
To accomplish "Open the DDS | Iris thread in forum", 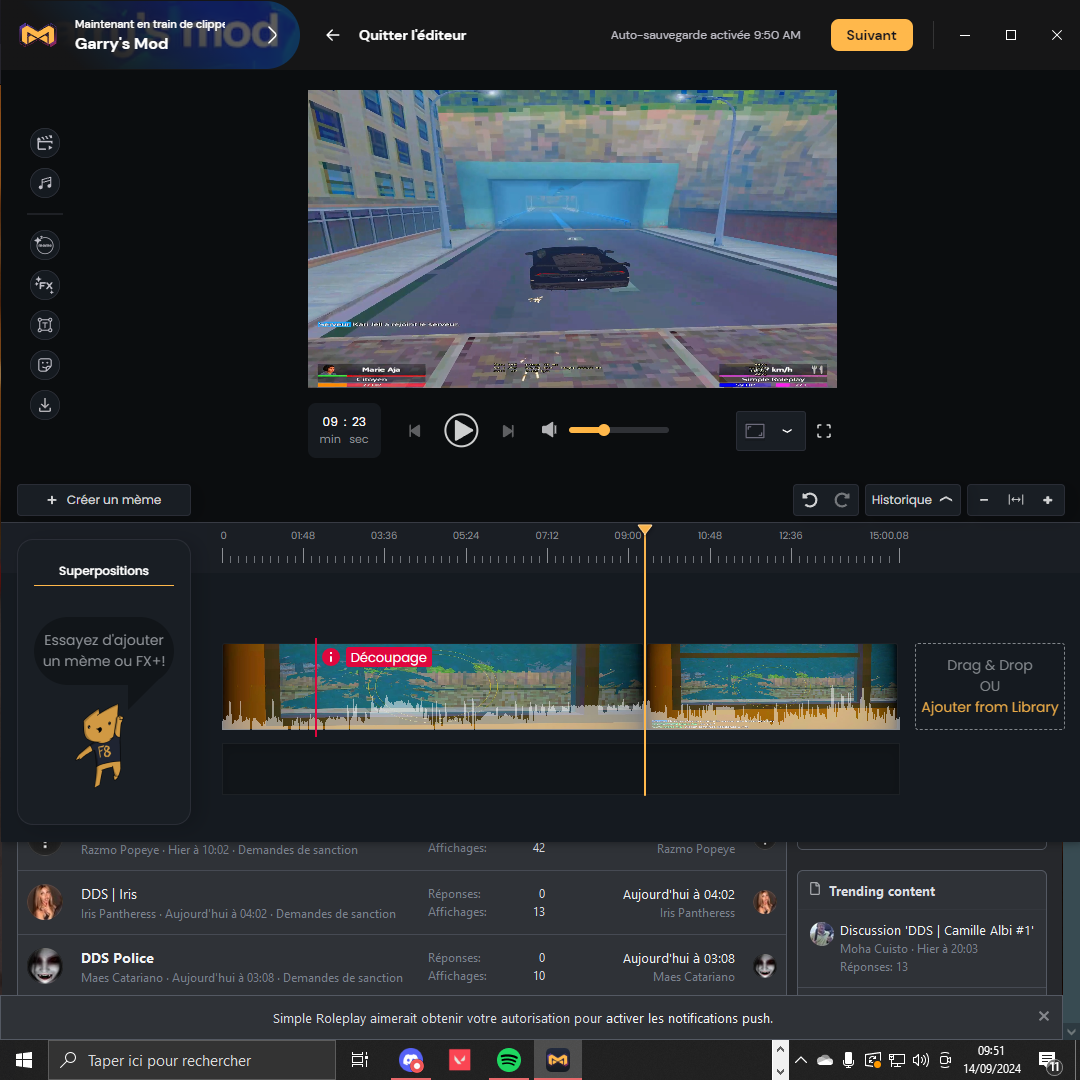I will point(109,895).
